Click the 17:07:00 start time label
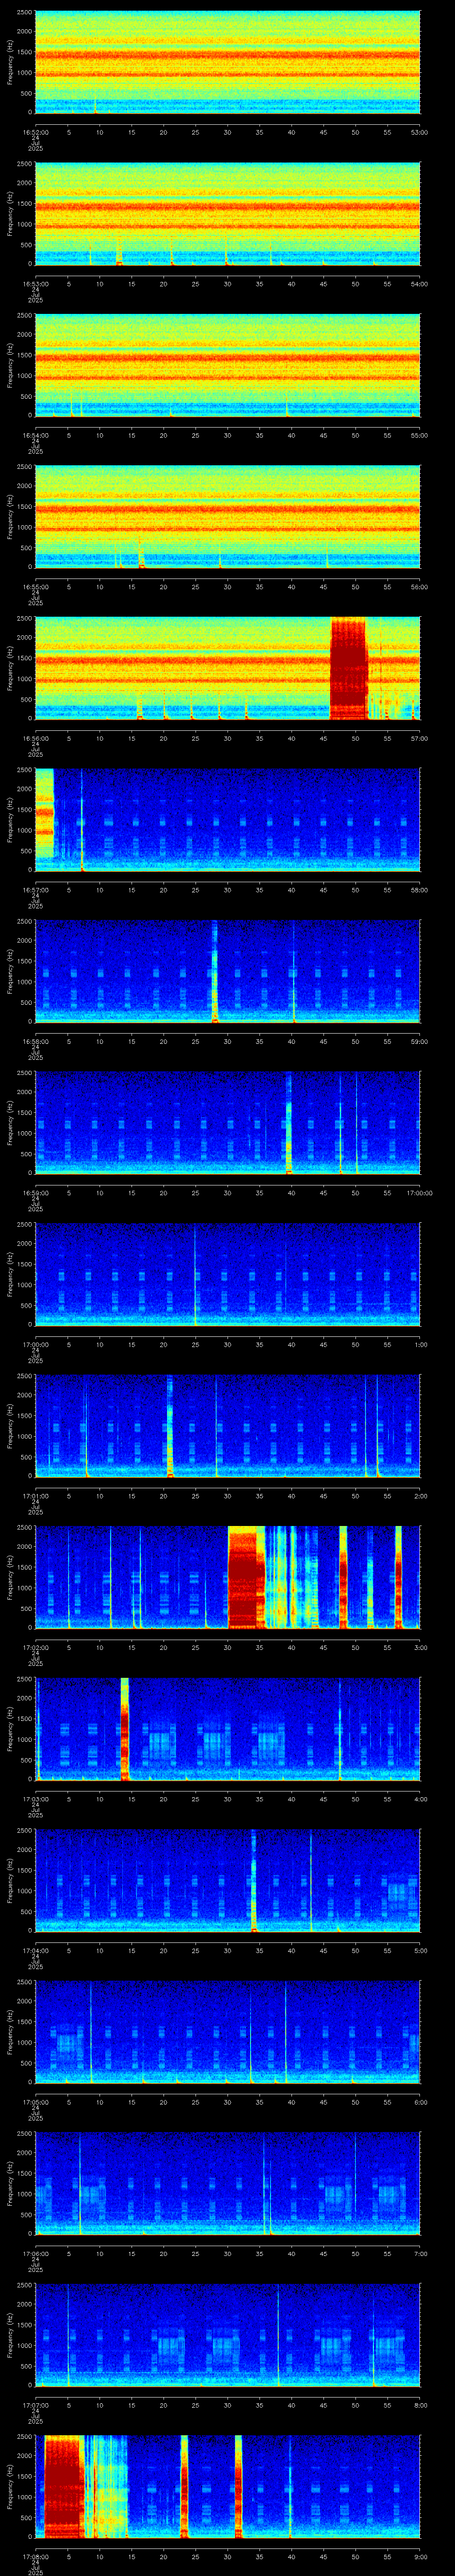The width and height of the screenshot is (455, 2576). tap(35, 2405)
